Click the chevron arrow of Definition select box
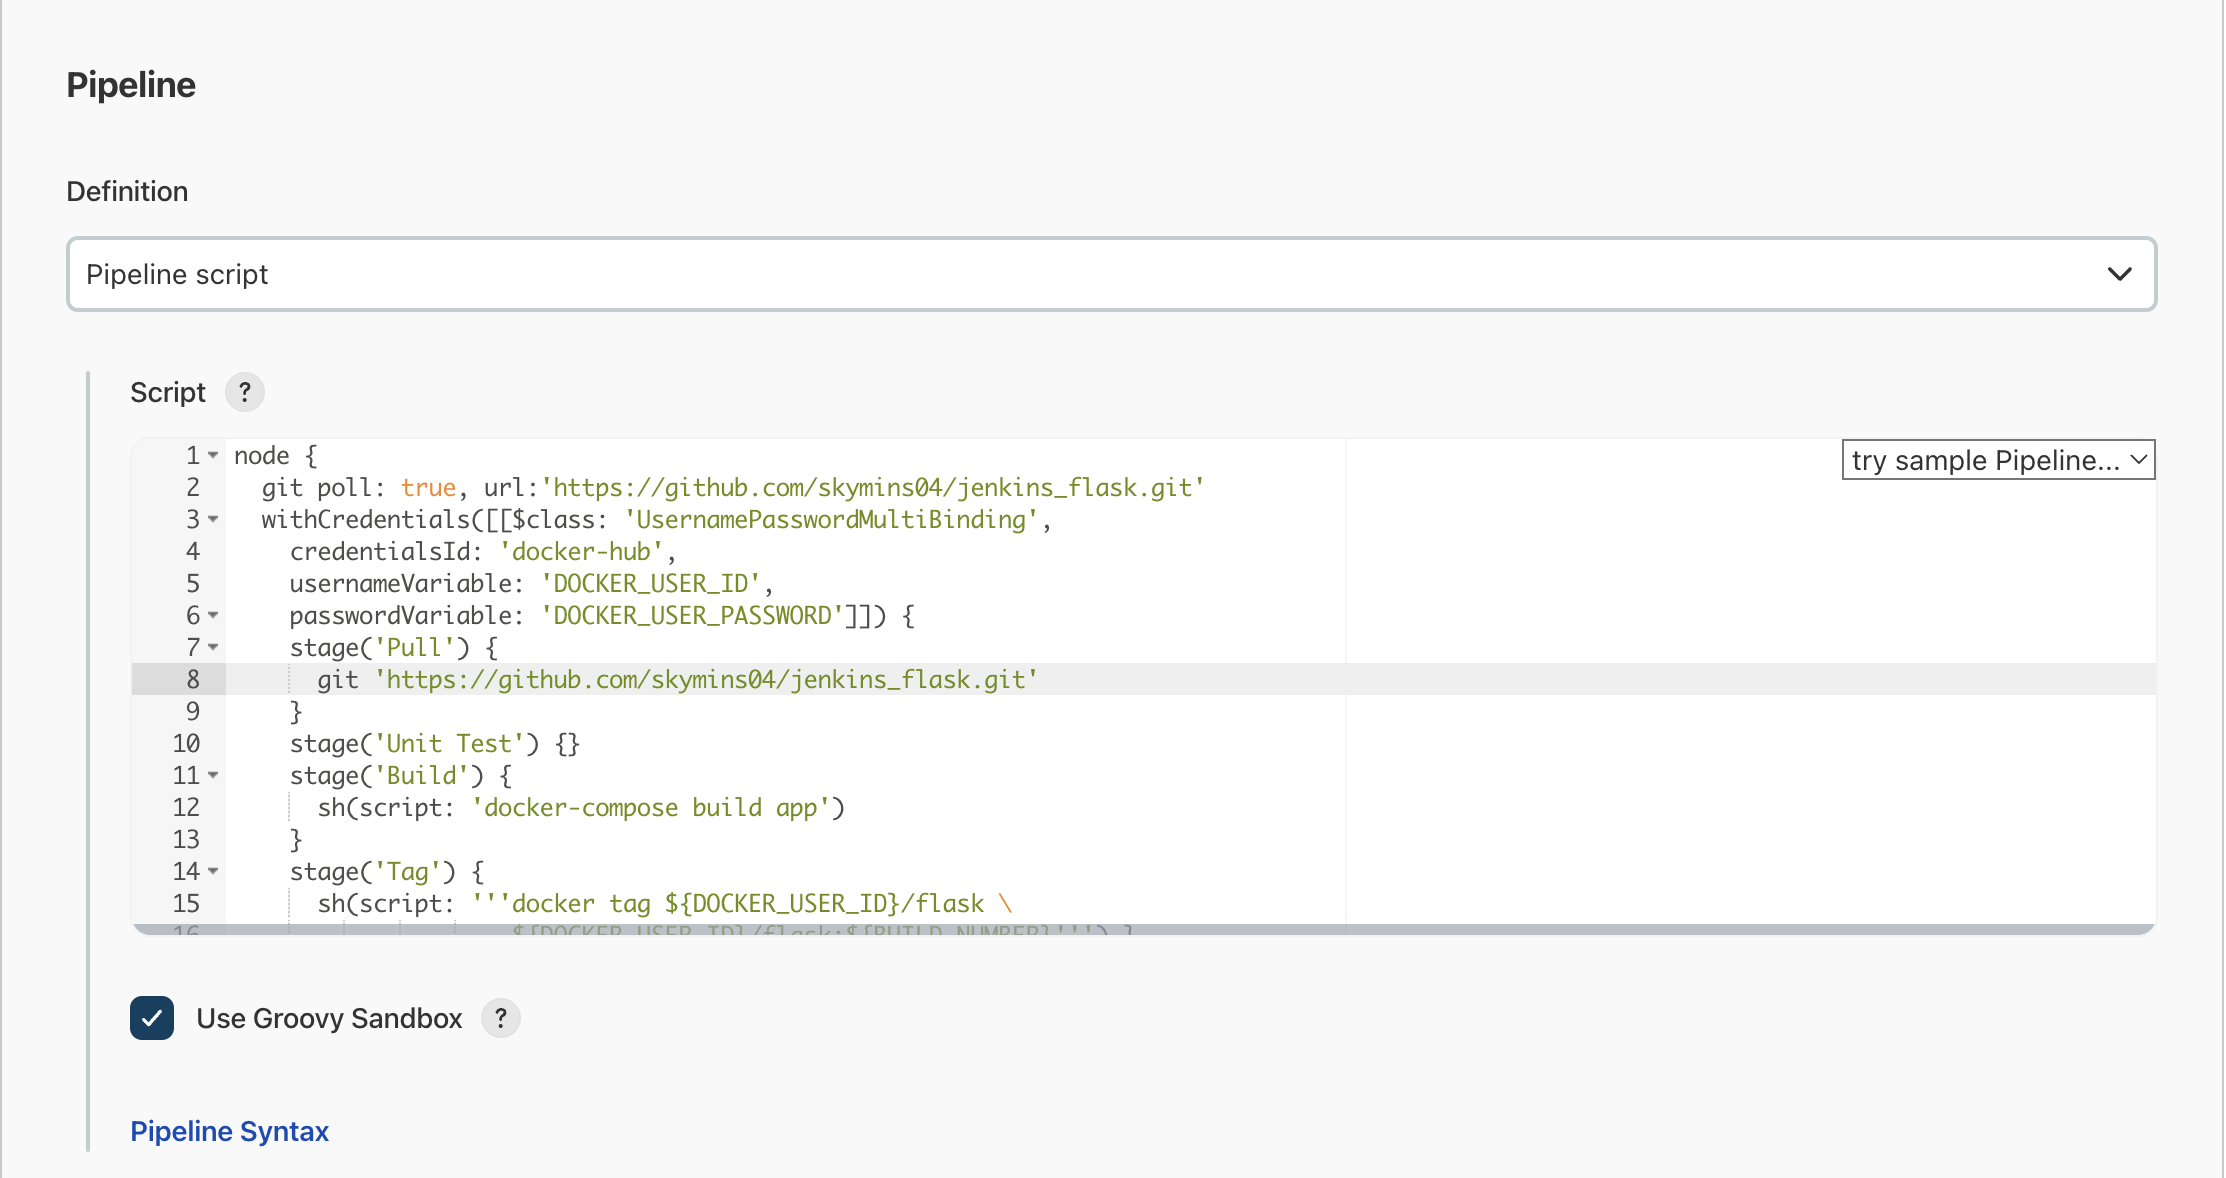Screen dimensions: 2226x1178 click(2119, 274)
